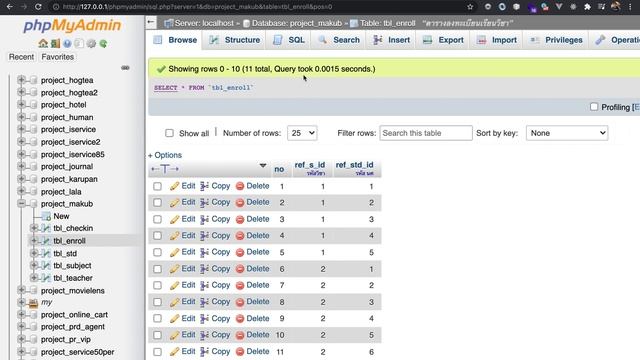Click Database: project_makub breadcrumb
Image resolution: width=640 pixels, height=360 pixels.
tap(296, 23)
